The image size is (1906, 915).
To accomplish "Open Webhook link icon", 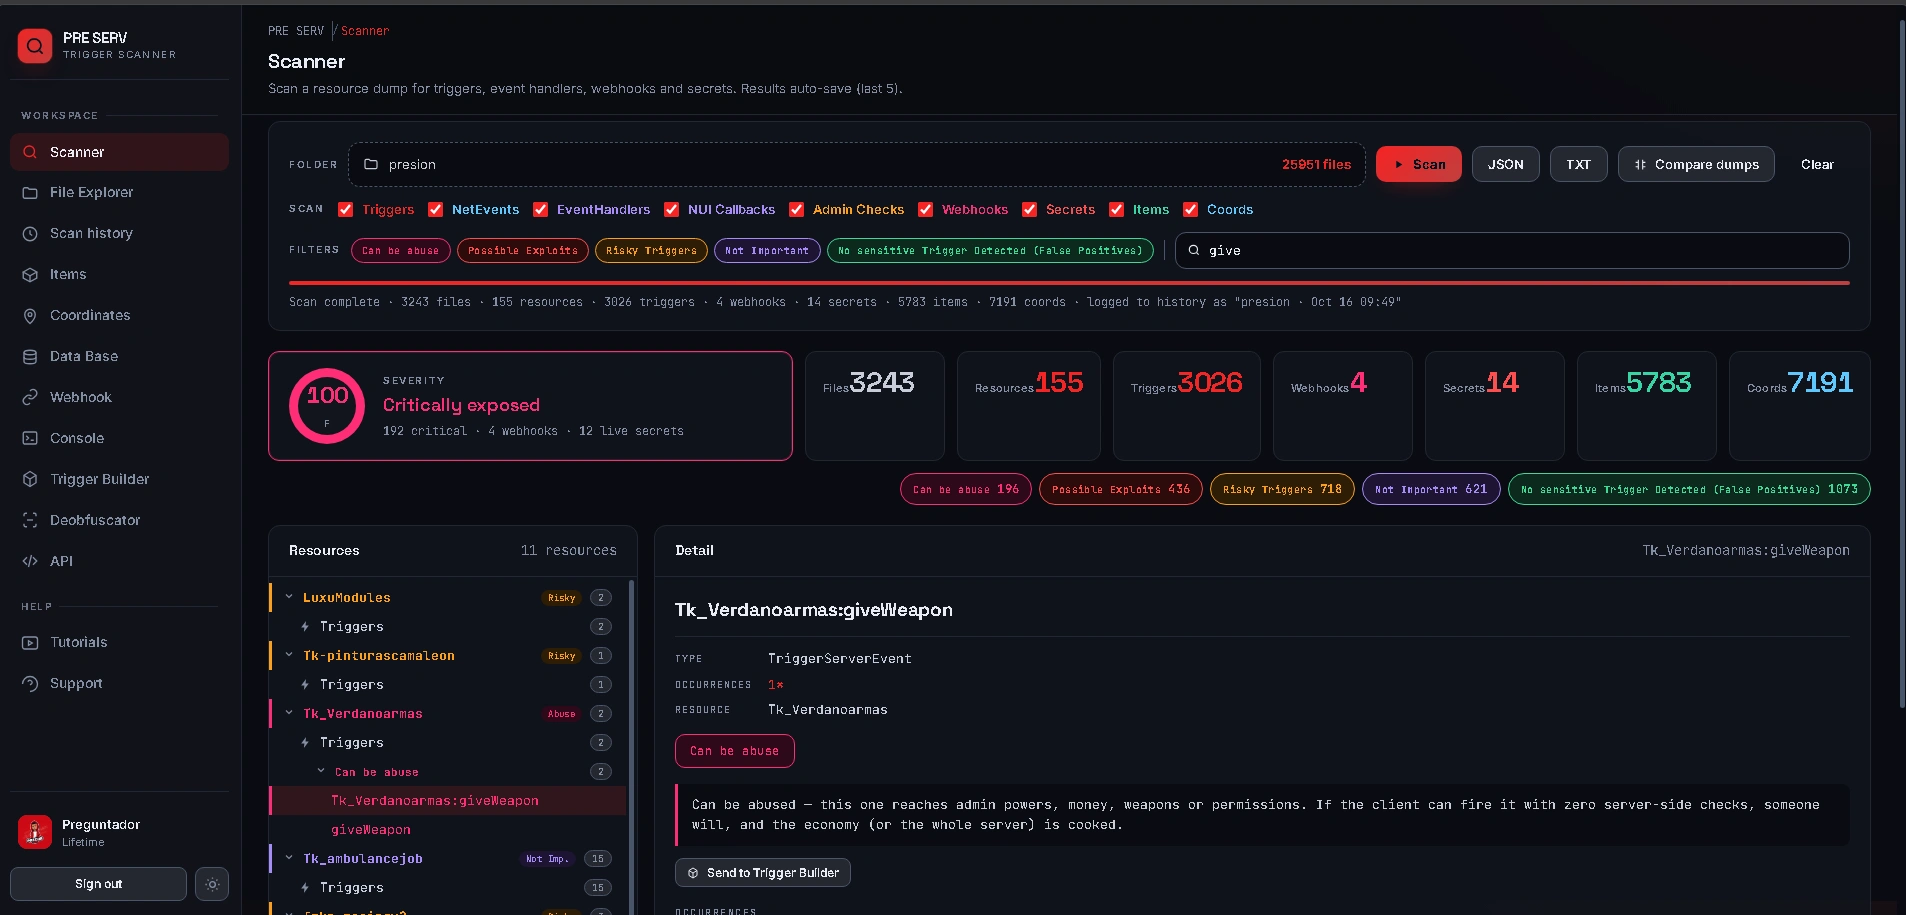I will [30, 397].
